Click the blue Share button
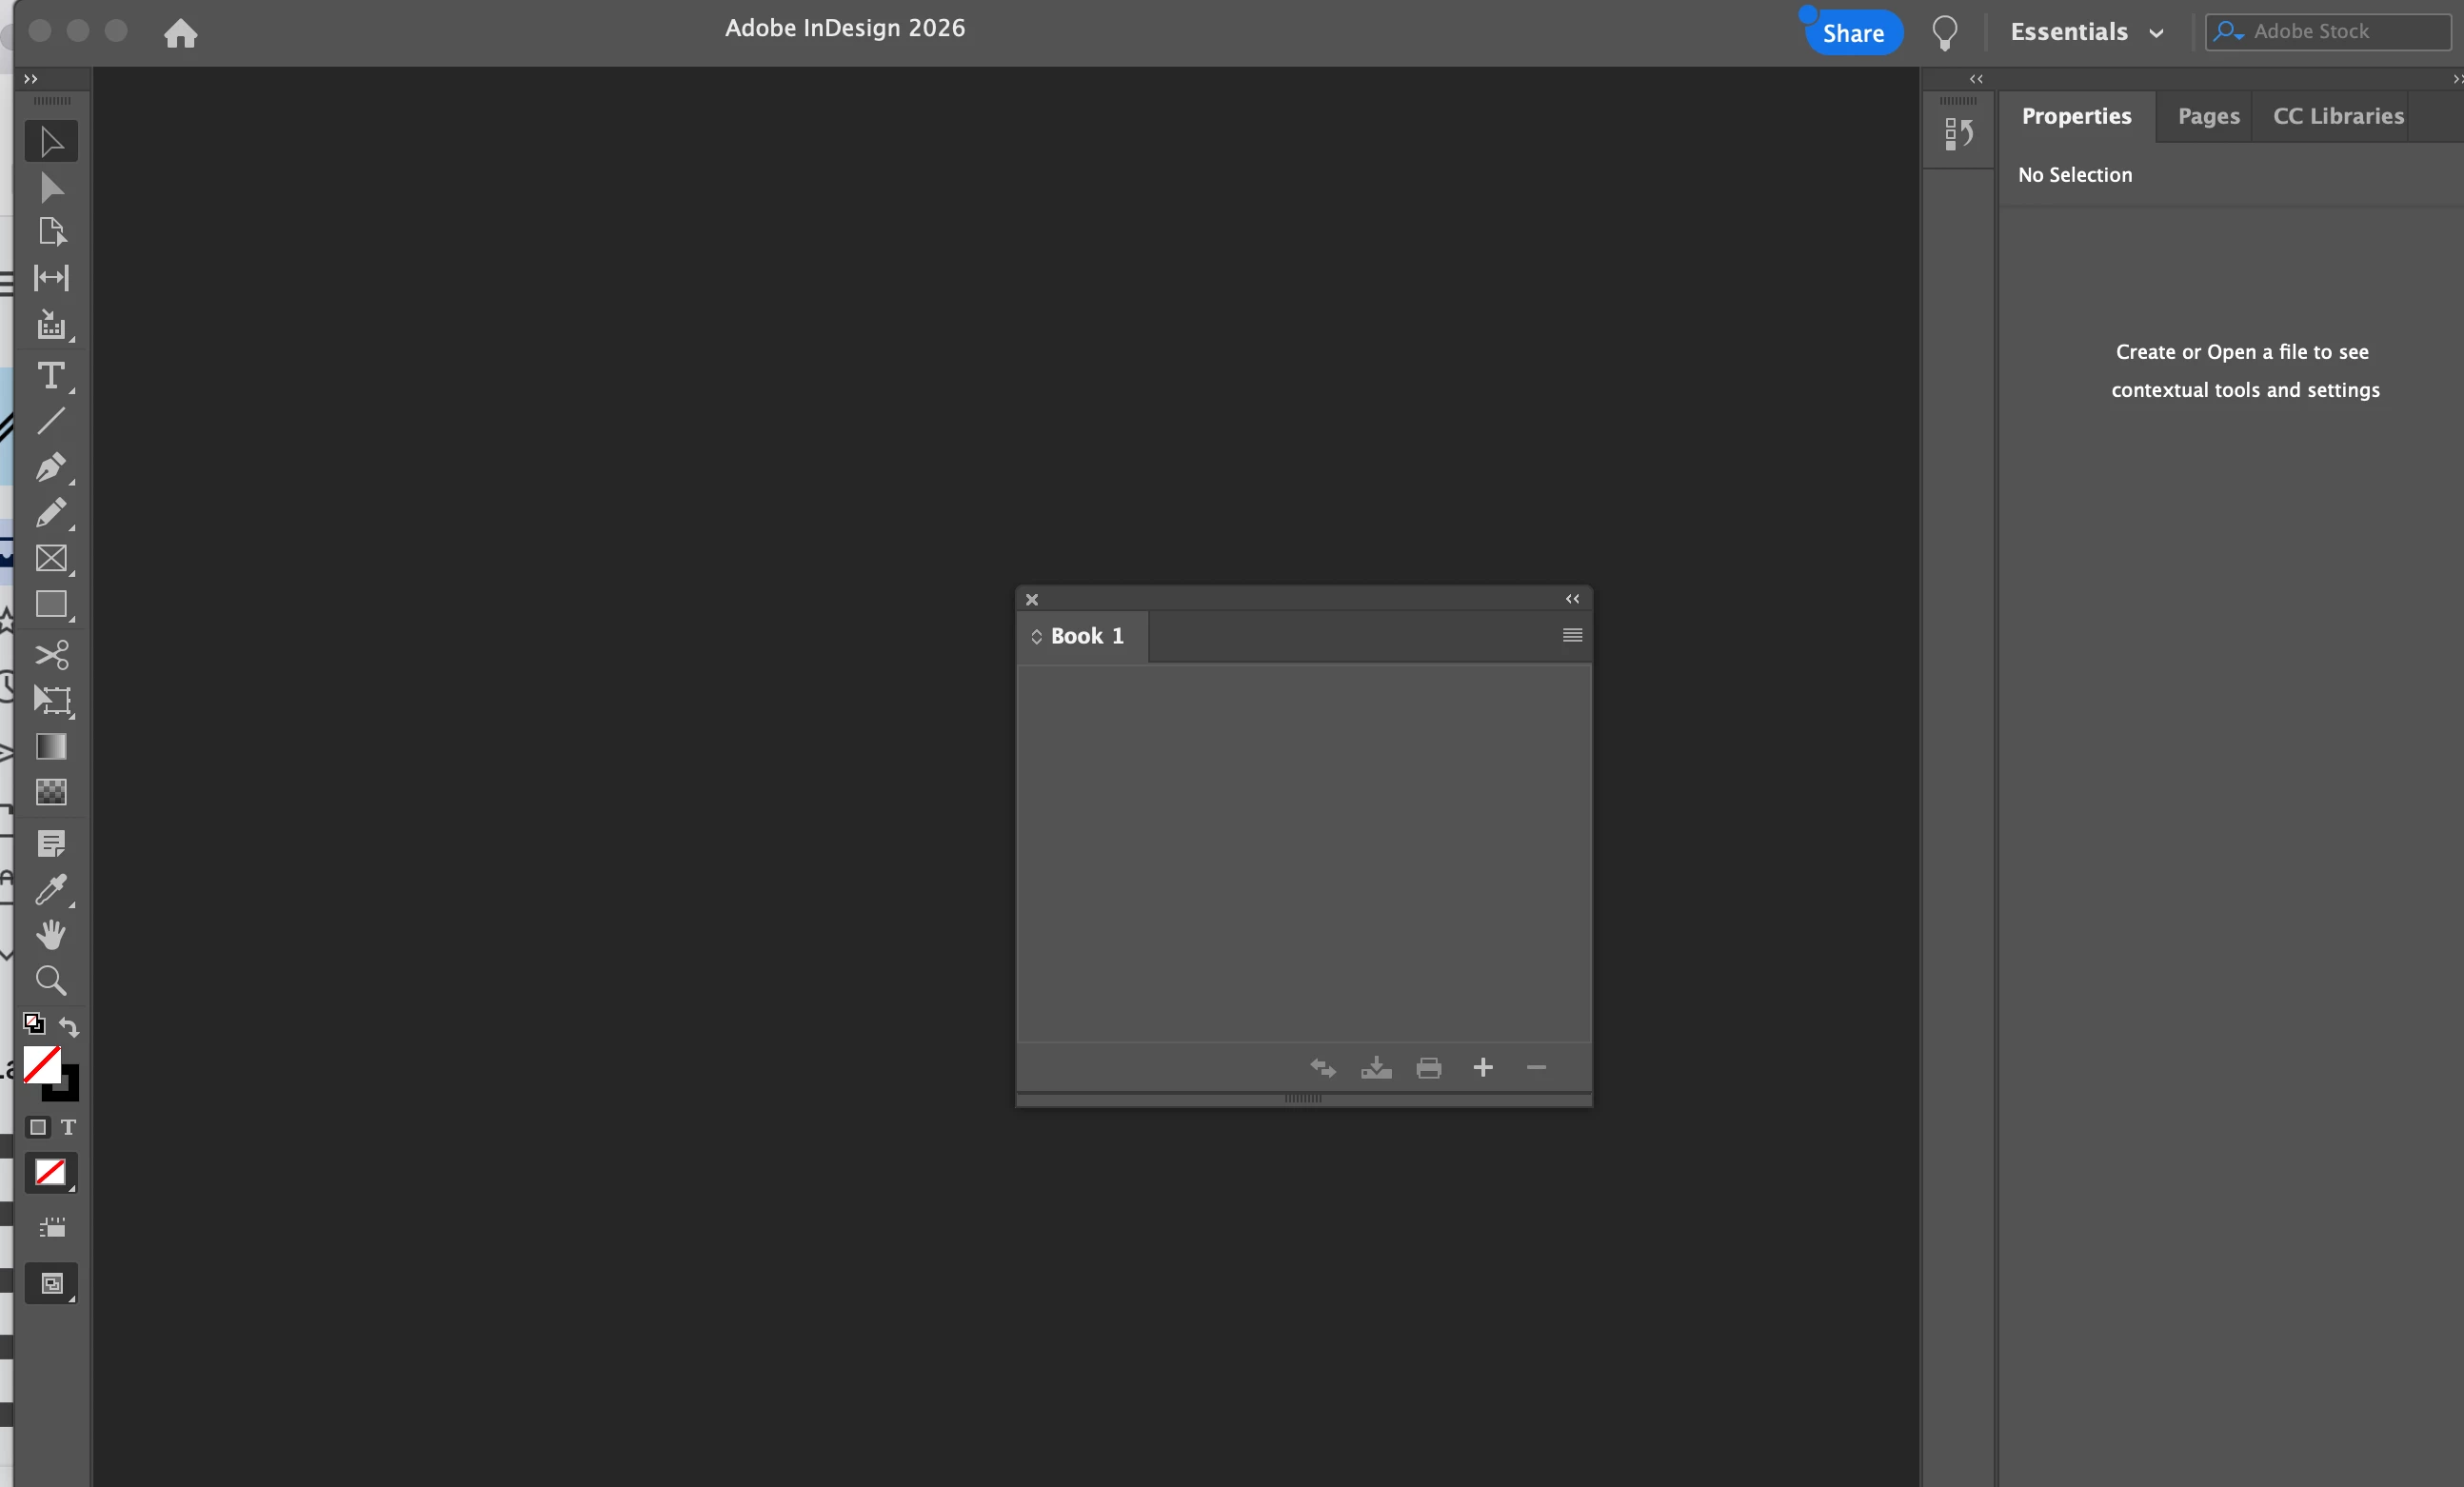 click(1852, 33)
